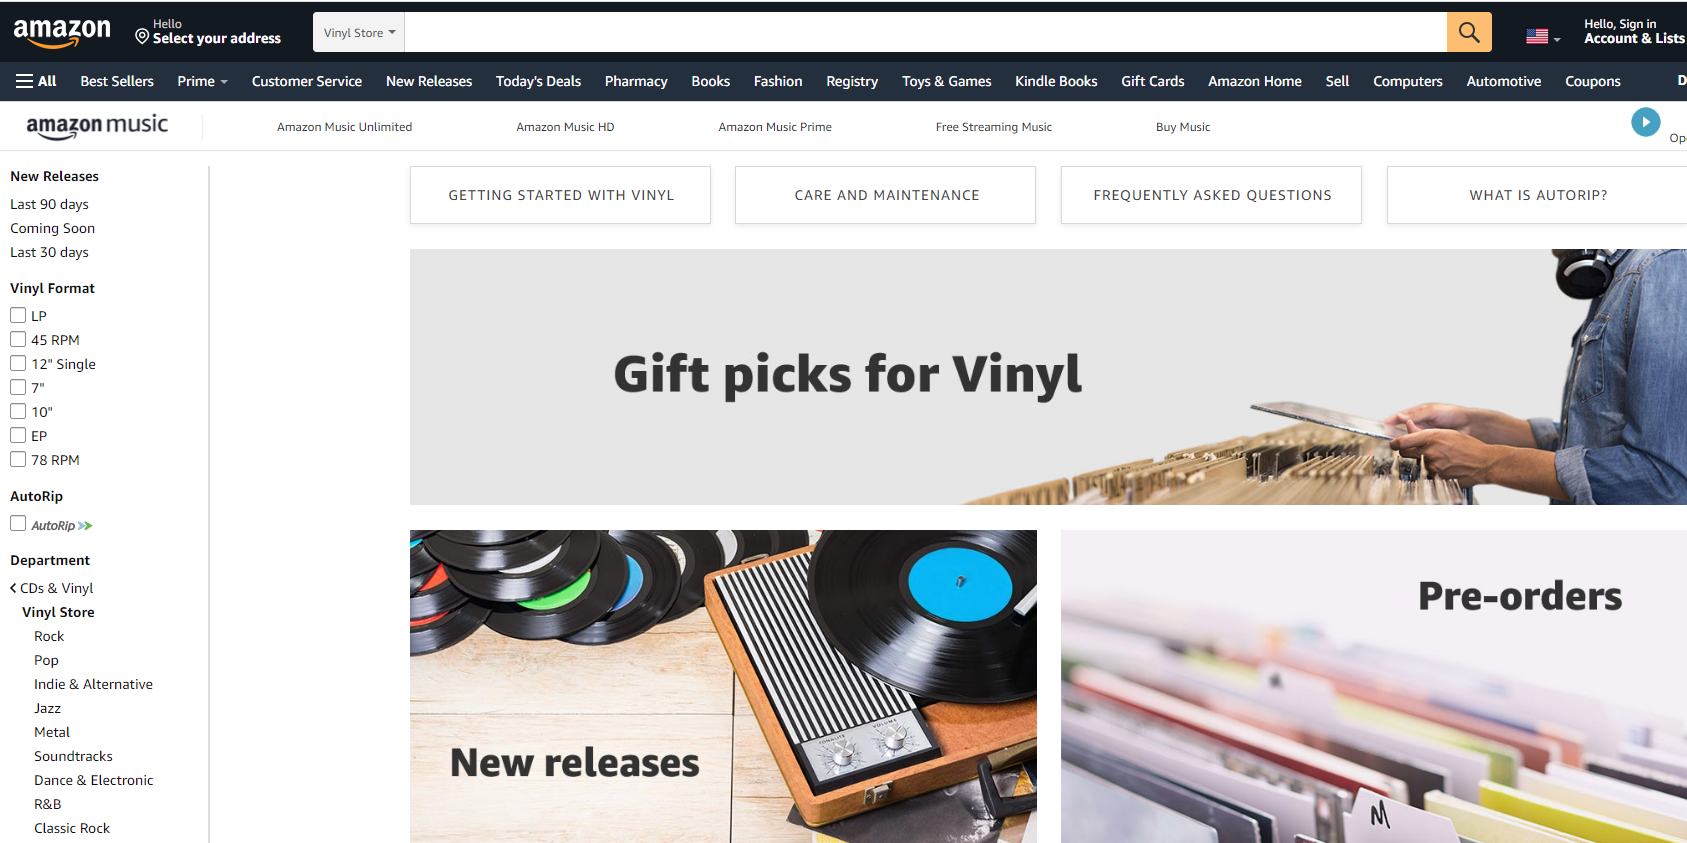Viewport: 1687px width, 843px height.
Task: Click Getting Started With Vinyl button
Action: coord(560,195)
